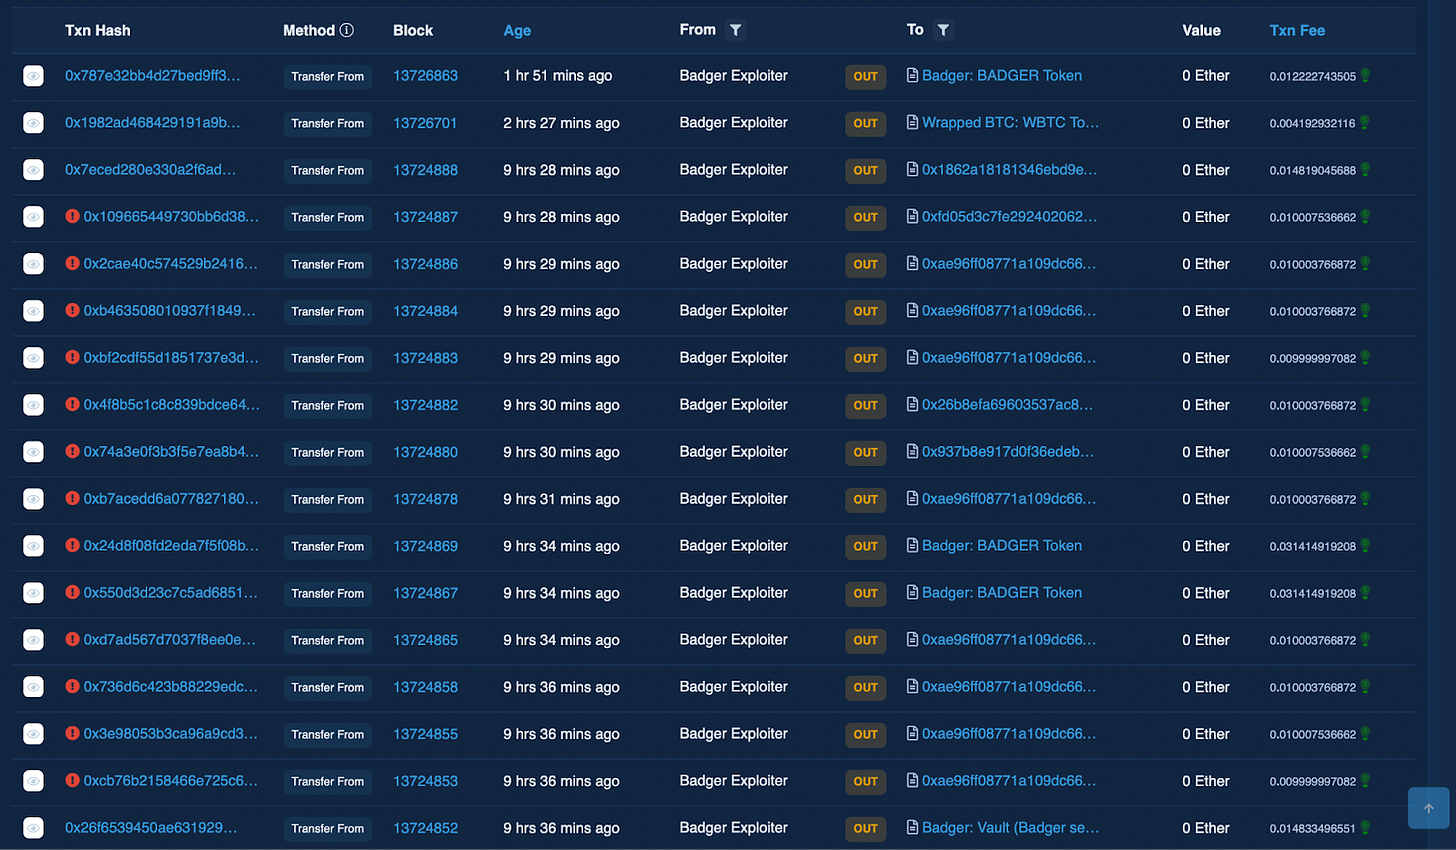Click the contract icon next to Badger: Vault
The height and width of the screenshot is (850, 1456).
pos(912,827)
